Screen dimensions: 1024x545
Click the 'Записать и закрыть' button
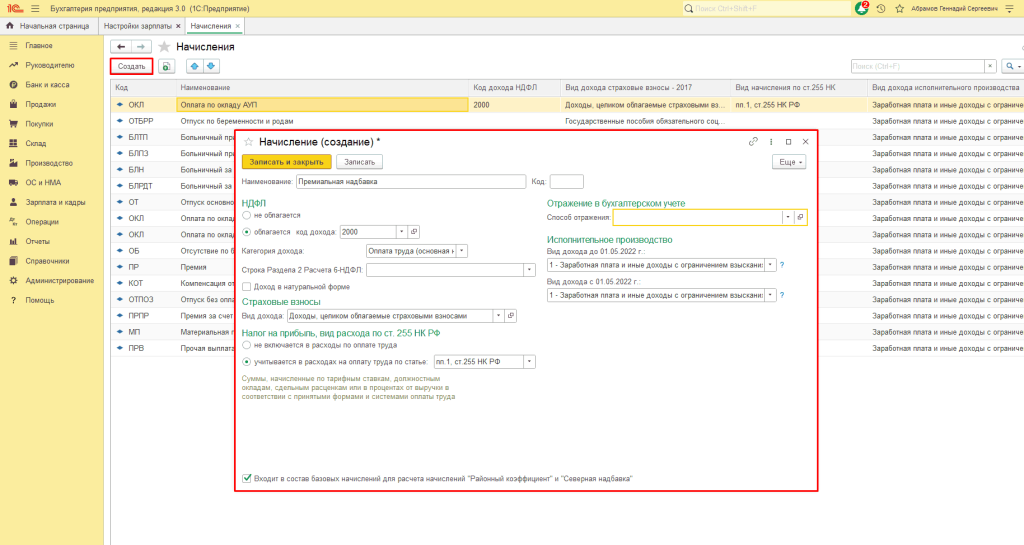[286, 161]
